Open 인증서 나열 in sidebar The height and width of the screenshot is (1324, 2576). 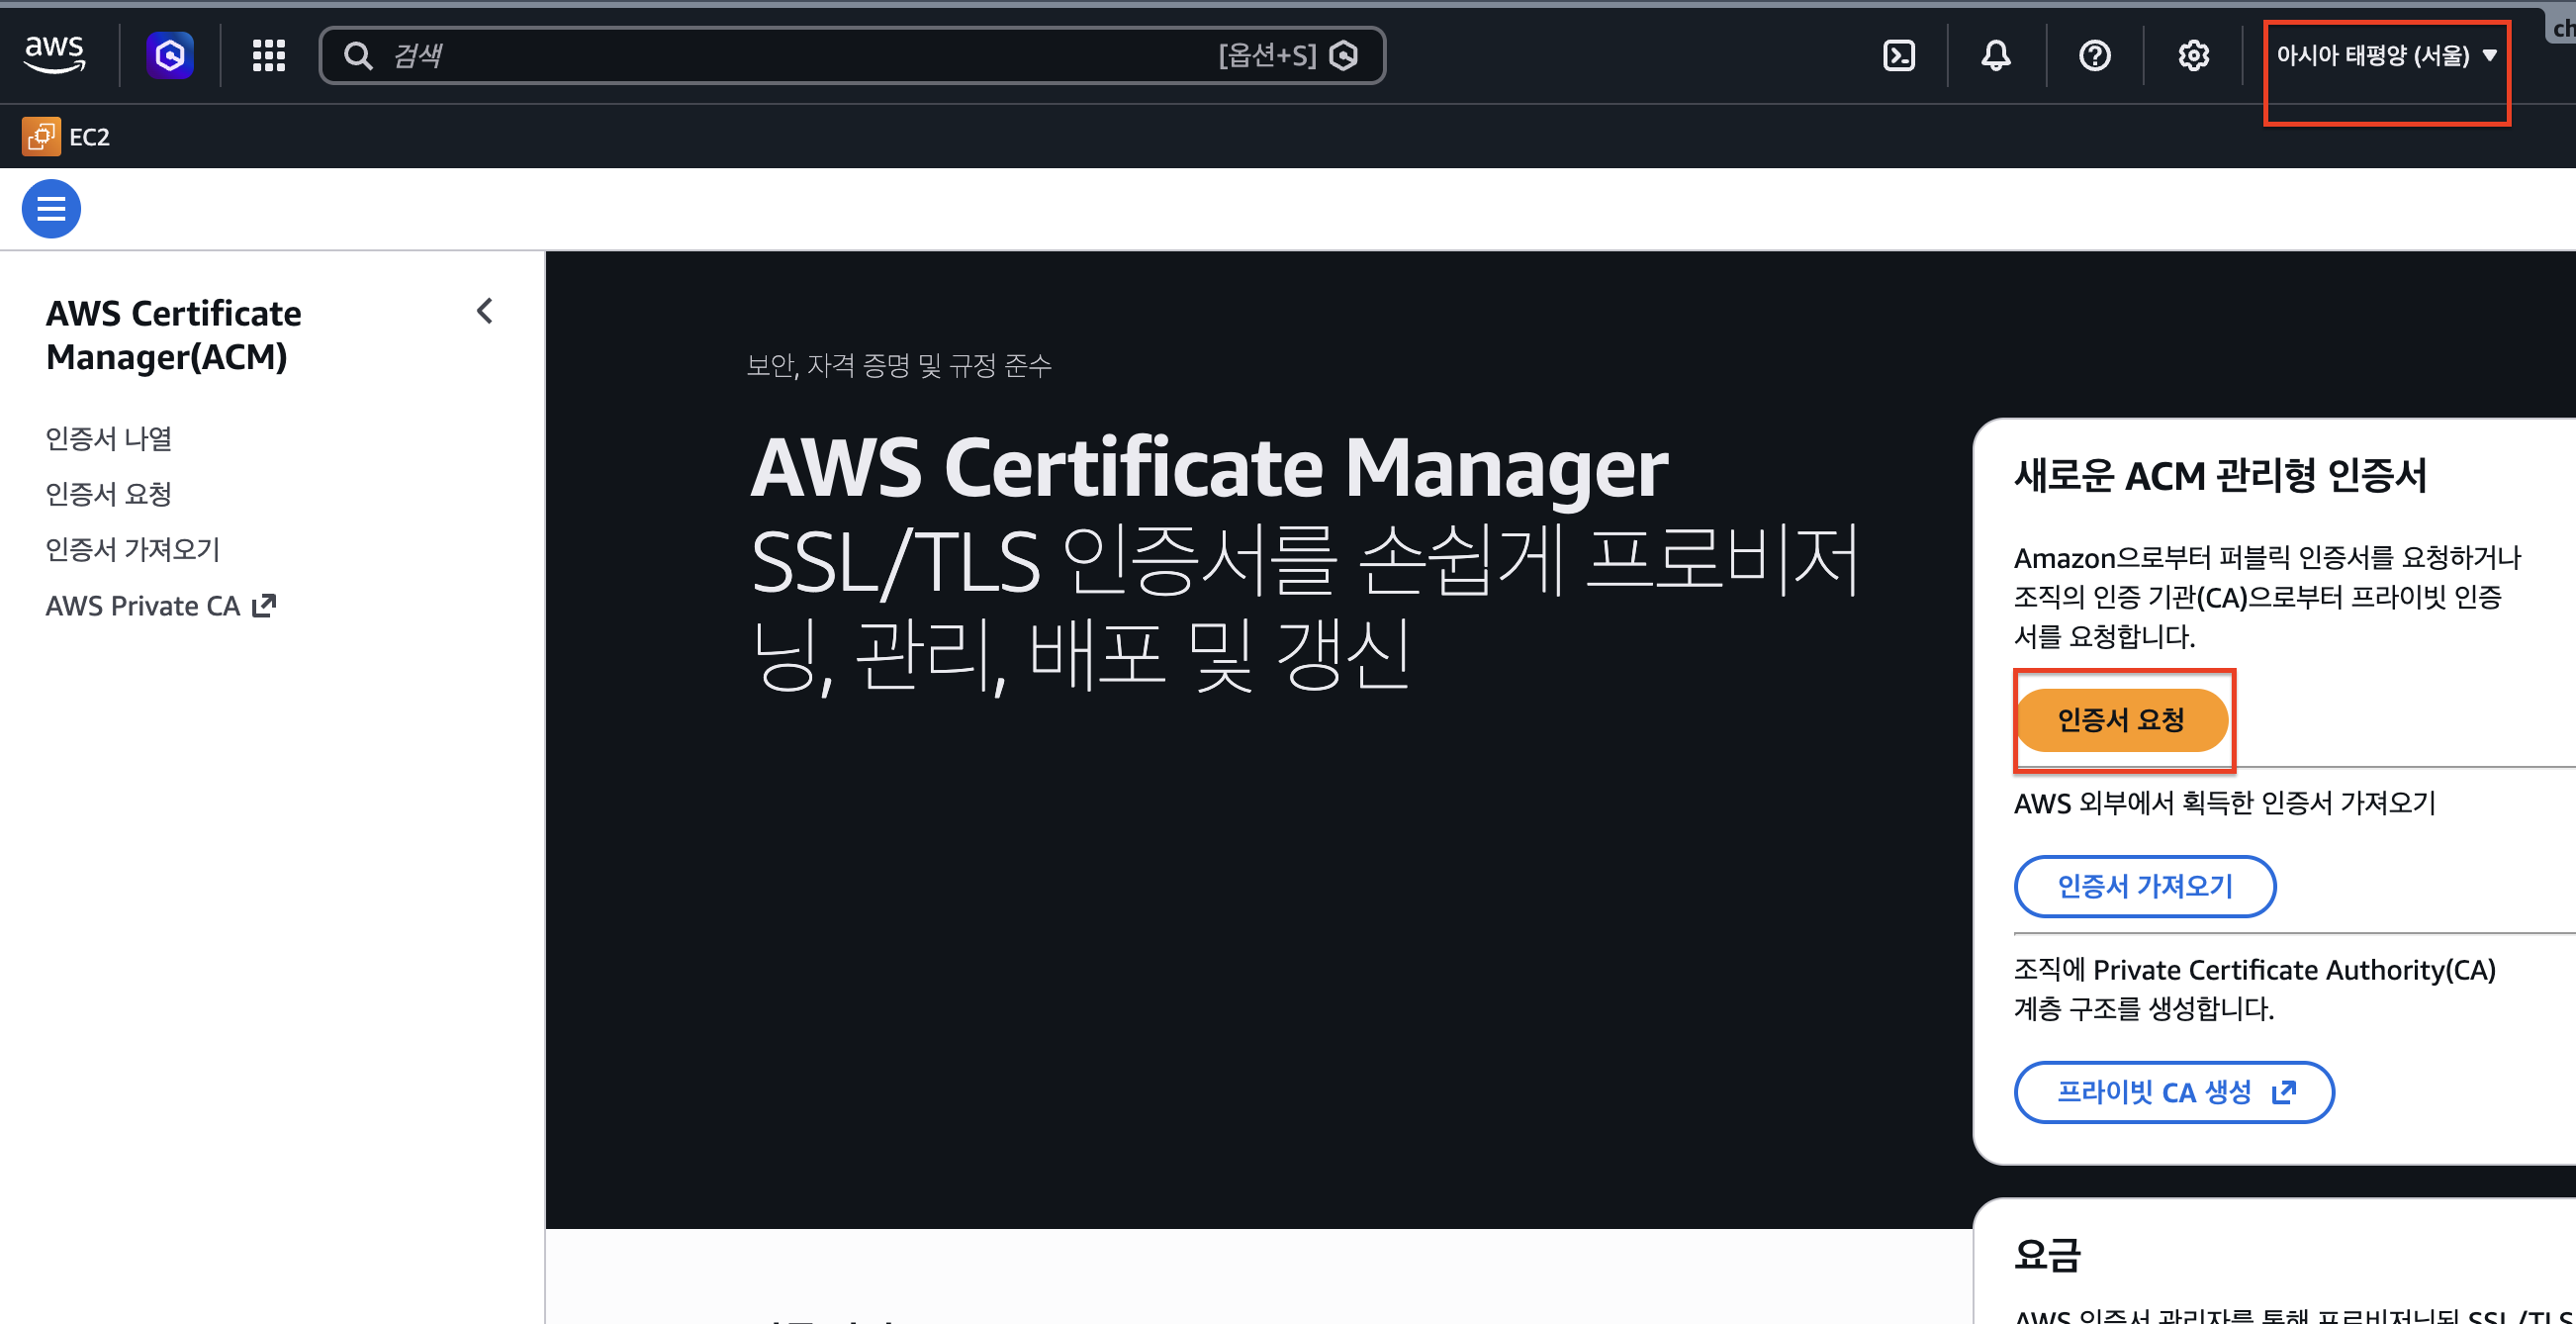[x=109, y=438]
